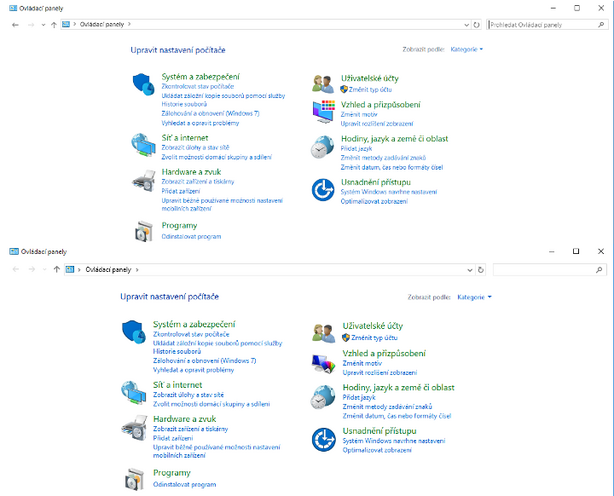Screen dimensions: 614x496
Task: Open Historie souborů link in top window
Action: [184, 104]
